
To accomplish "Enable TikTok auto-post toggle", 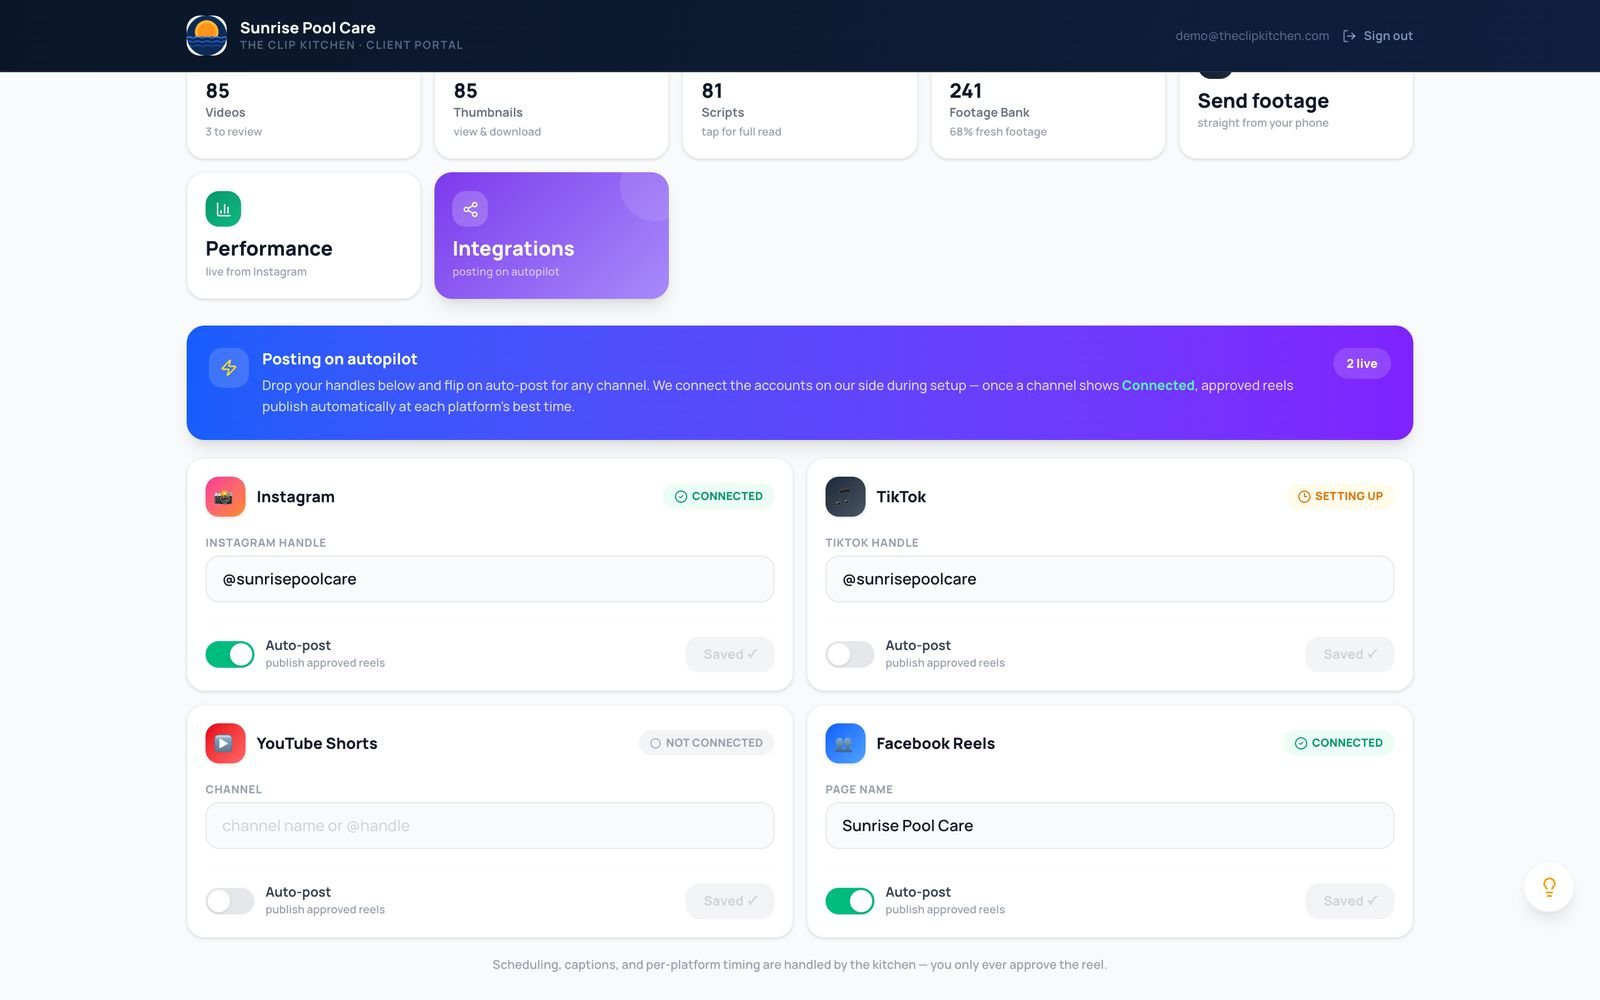I will pos(850,654).
